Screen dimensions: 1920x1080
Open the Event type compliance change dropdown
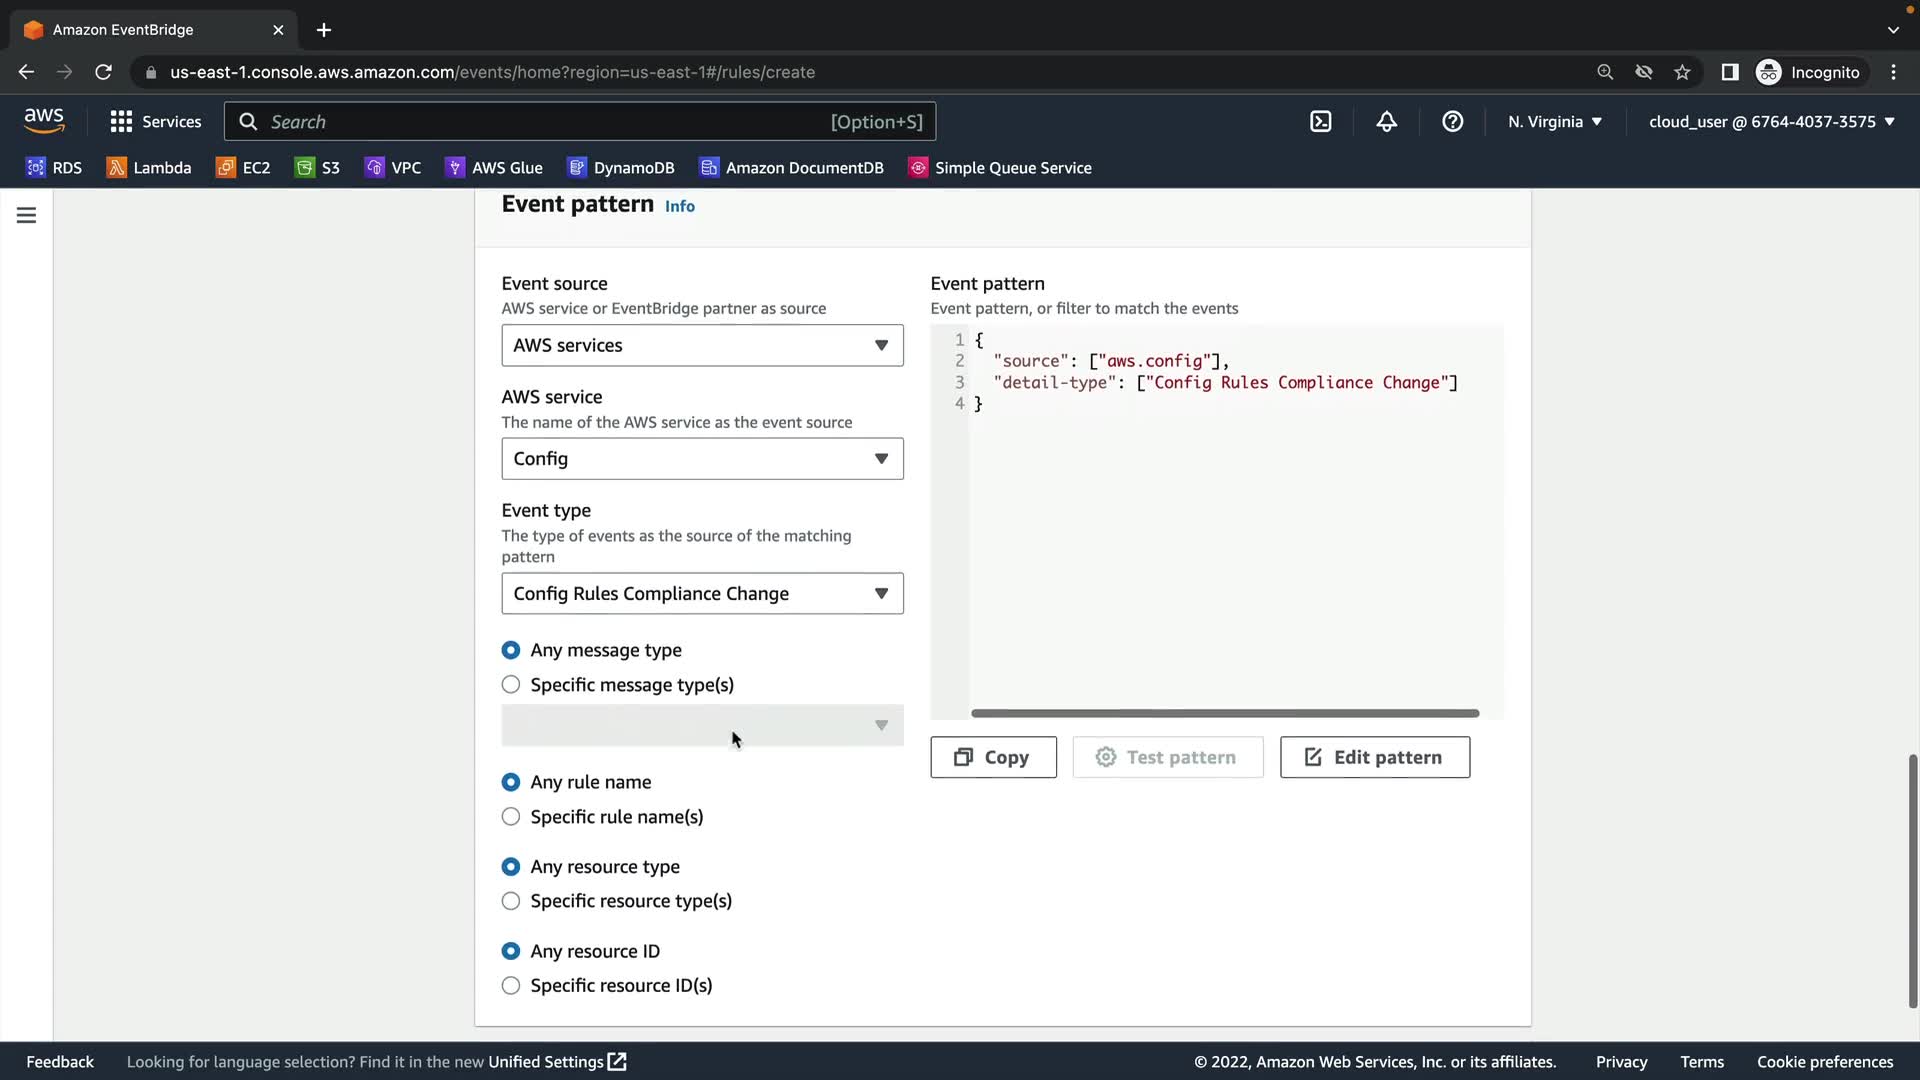(702, 594)
